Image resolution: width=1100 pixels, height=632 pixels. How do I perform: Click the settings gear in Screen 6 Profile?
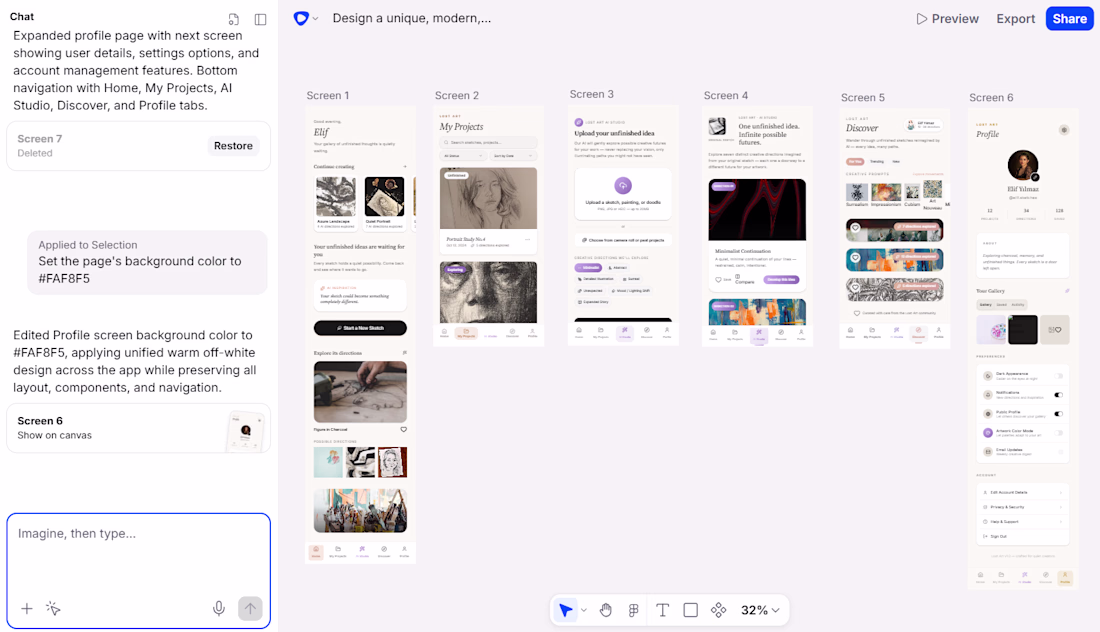coord(1064,130)
